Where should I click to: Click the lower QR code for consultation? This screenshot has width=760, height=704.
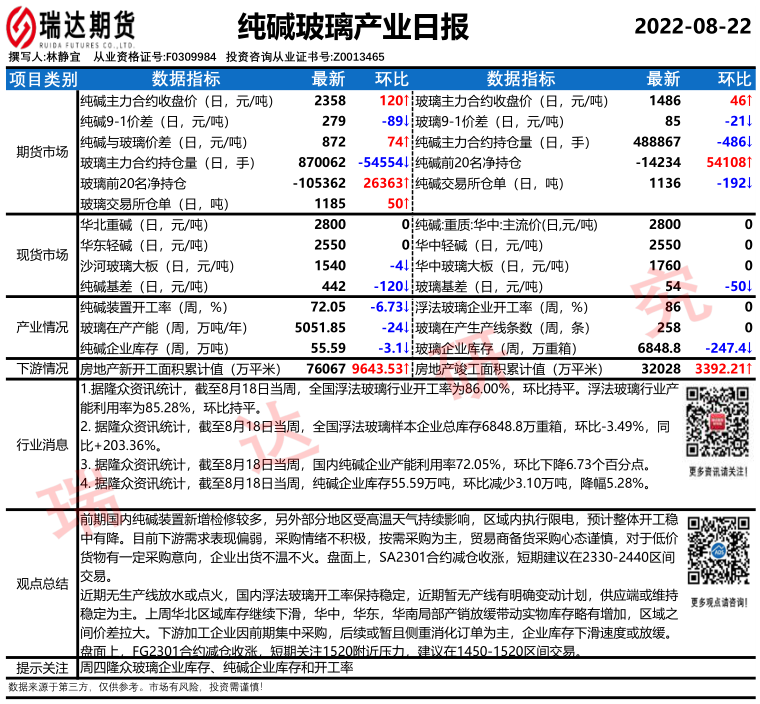(717, 552)
